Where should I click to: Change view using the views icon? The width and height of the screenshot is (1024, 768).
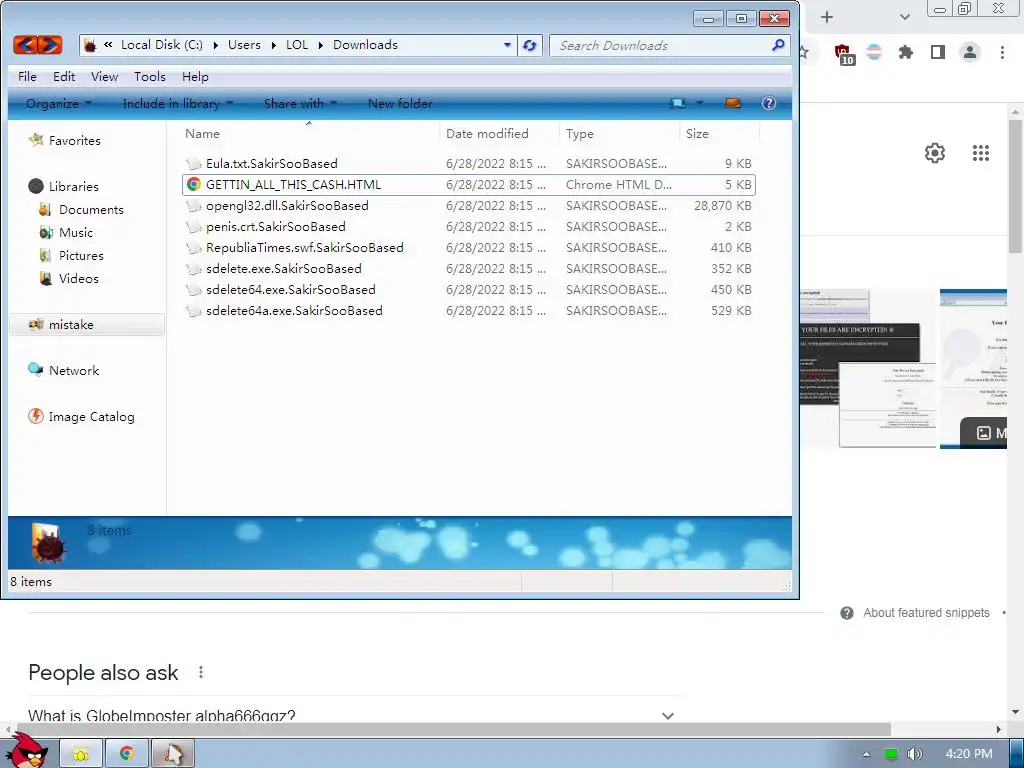pos(679,103)
